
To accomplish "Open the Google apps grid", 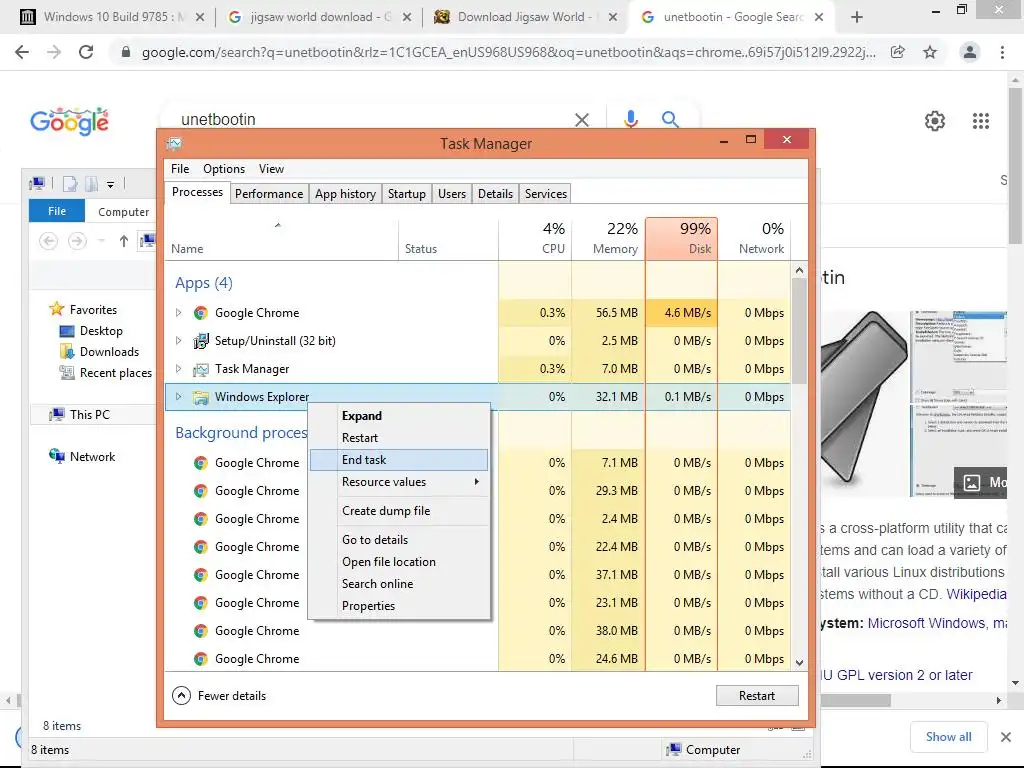I will pyautogui.click(x=981, y=121).
